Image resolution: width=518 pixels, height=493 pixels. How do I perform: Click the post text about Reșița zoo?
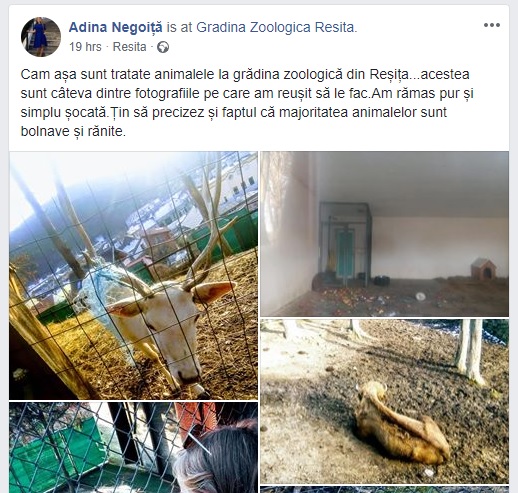[x=247, y=103]
